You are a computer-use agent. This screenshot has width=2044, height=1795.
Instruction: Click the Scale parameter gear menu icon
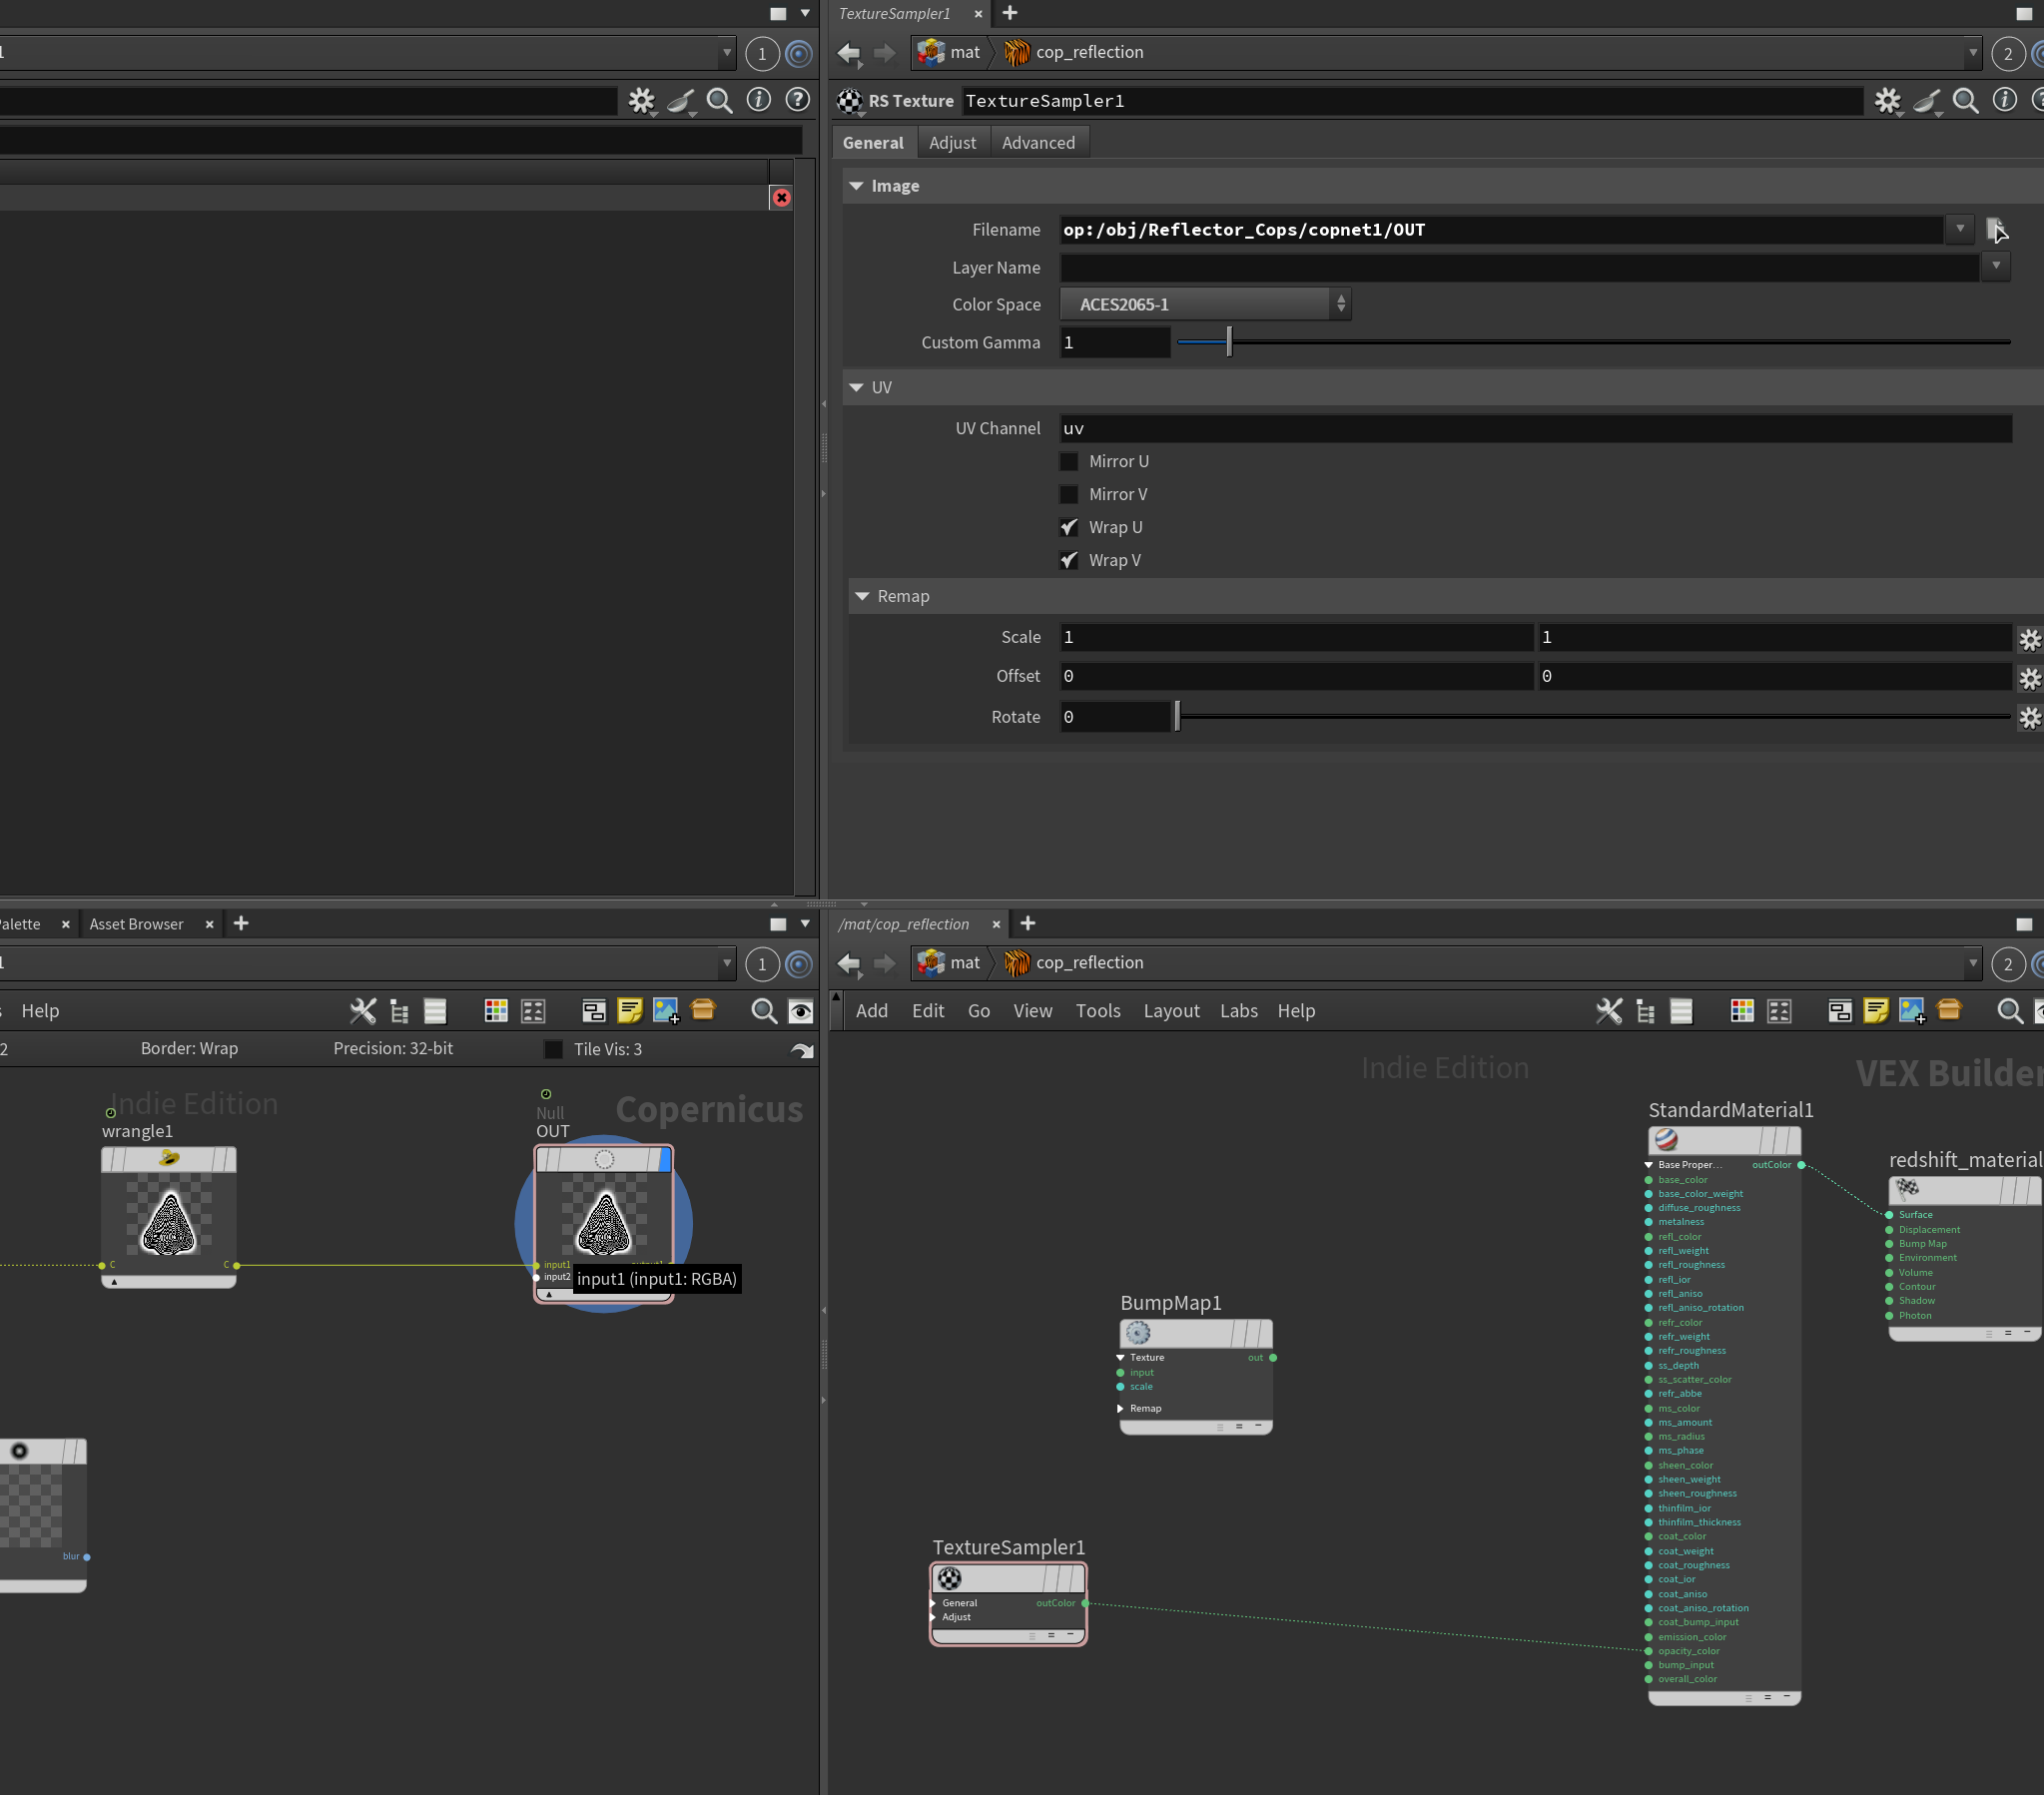pyautogui.click(x=2029, y=638)
